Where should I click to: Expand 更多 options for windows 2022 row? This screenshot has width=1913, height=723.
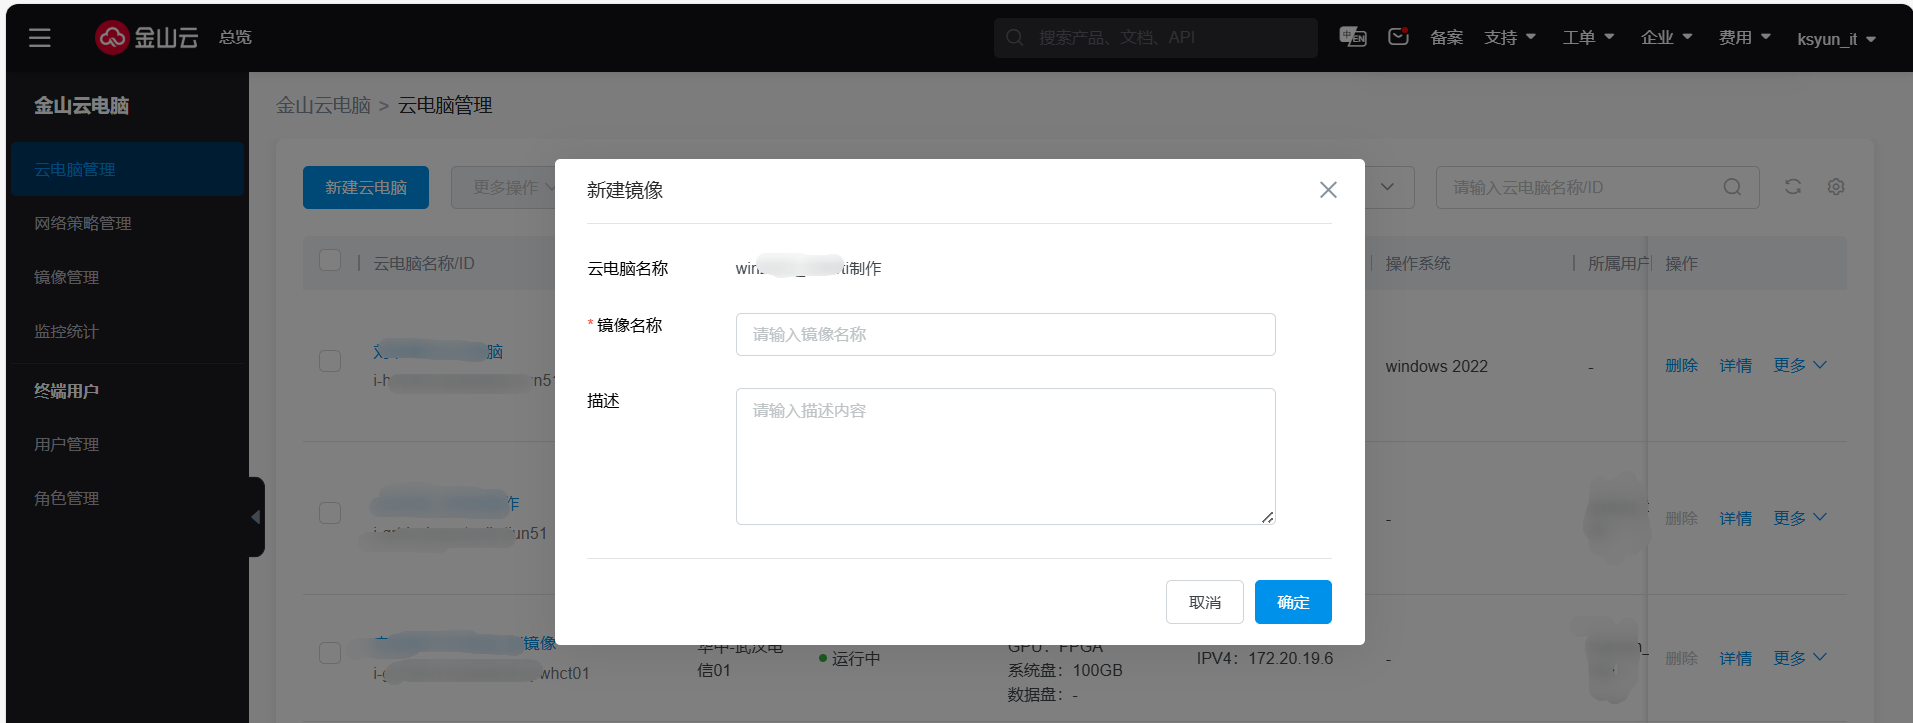(x=1799, y=366)
